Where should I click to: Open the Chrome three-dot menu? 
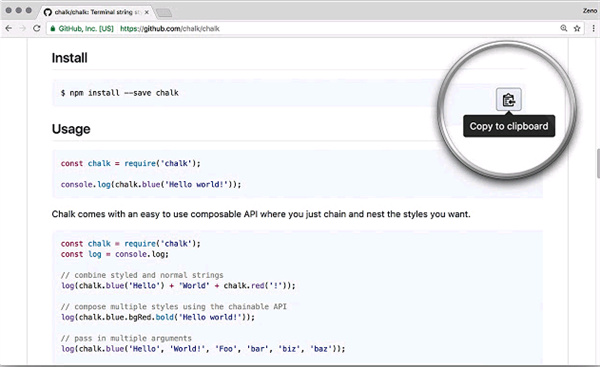click(593, 28)
